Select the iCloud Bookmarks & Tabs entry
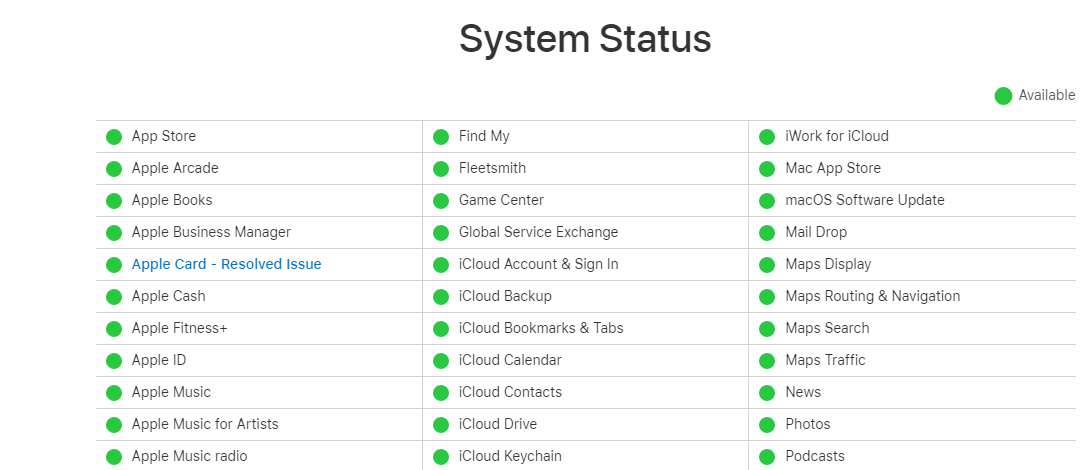The height and width of the screenshot is (470, 1082). [541, 328]
